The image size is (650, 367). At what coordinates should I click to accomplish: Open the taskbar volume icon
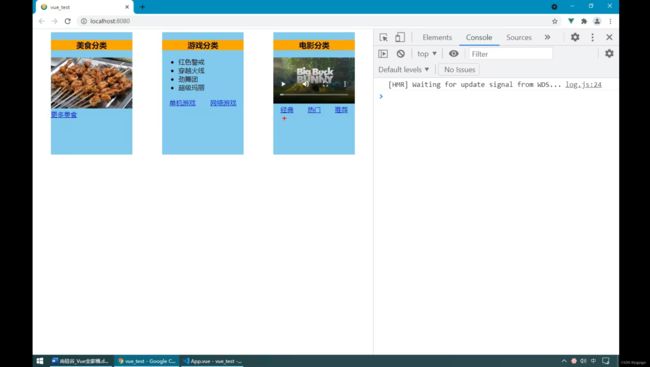click(x=583, y=361)
